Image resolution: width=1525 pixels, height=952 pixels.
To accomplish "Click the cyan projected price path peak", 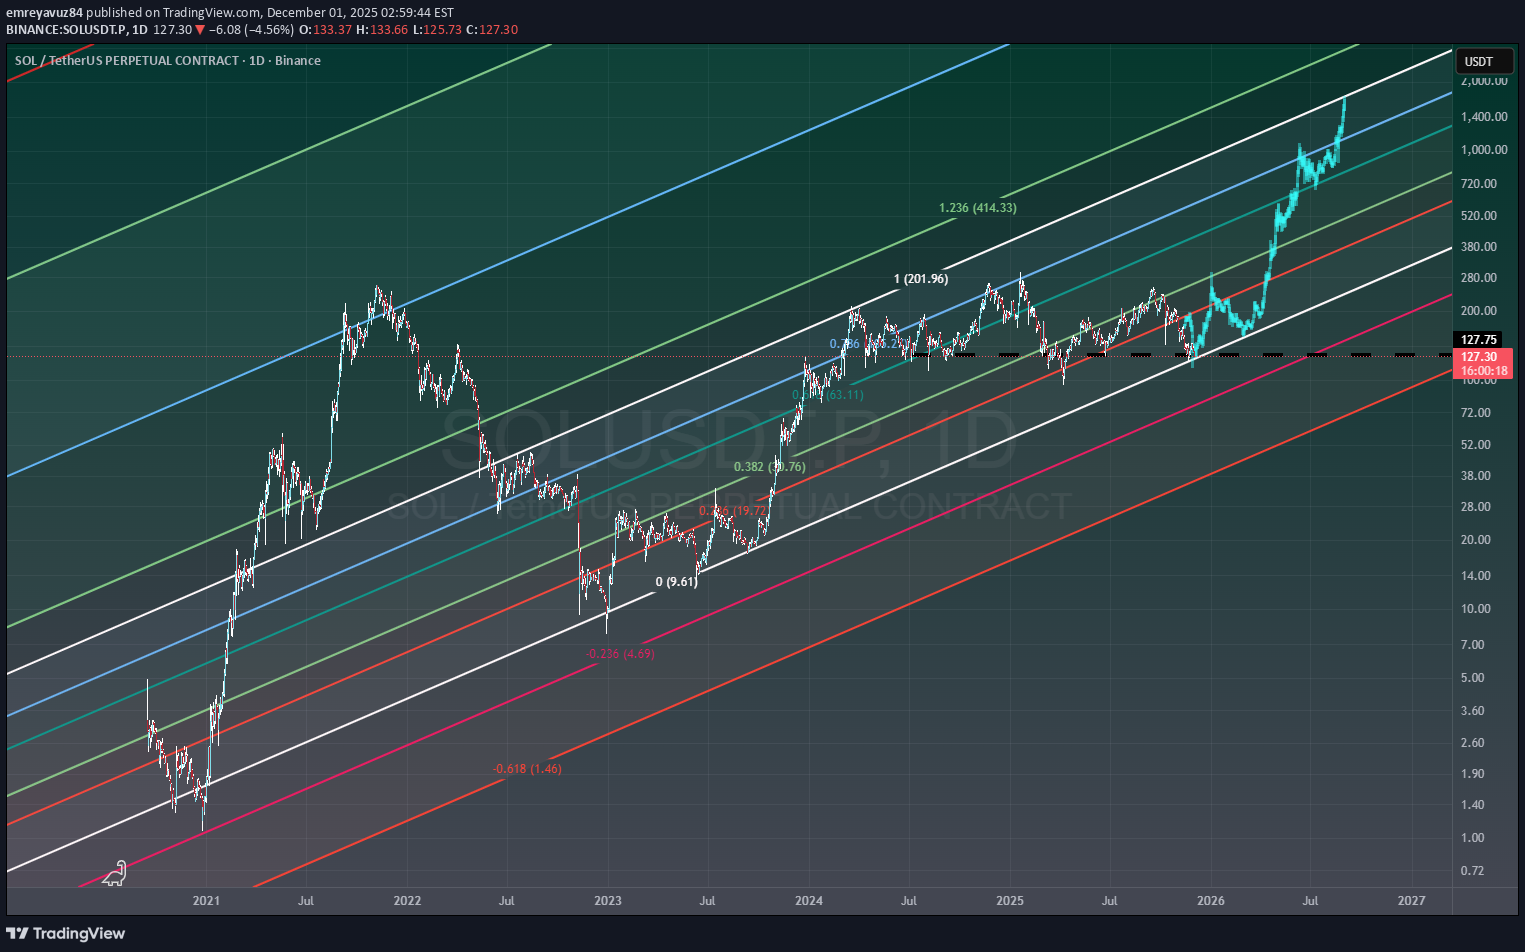I will (1344, 100).
